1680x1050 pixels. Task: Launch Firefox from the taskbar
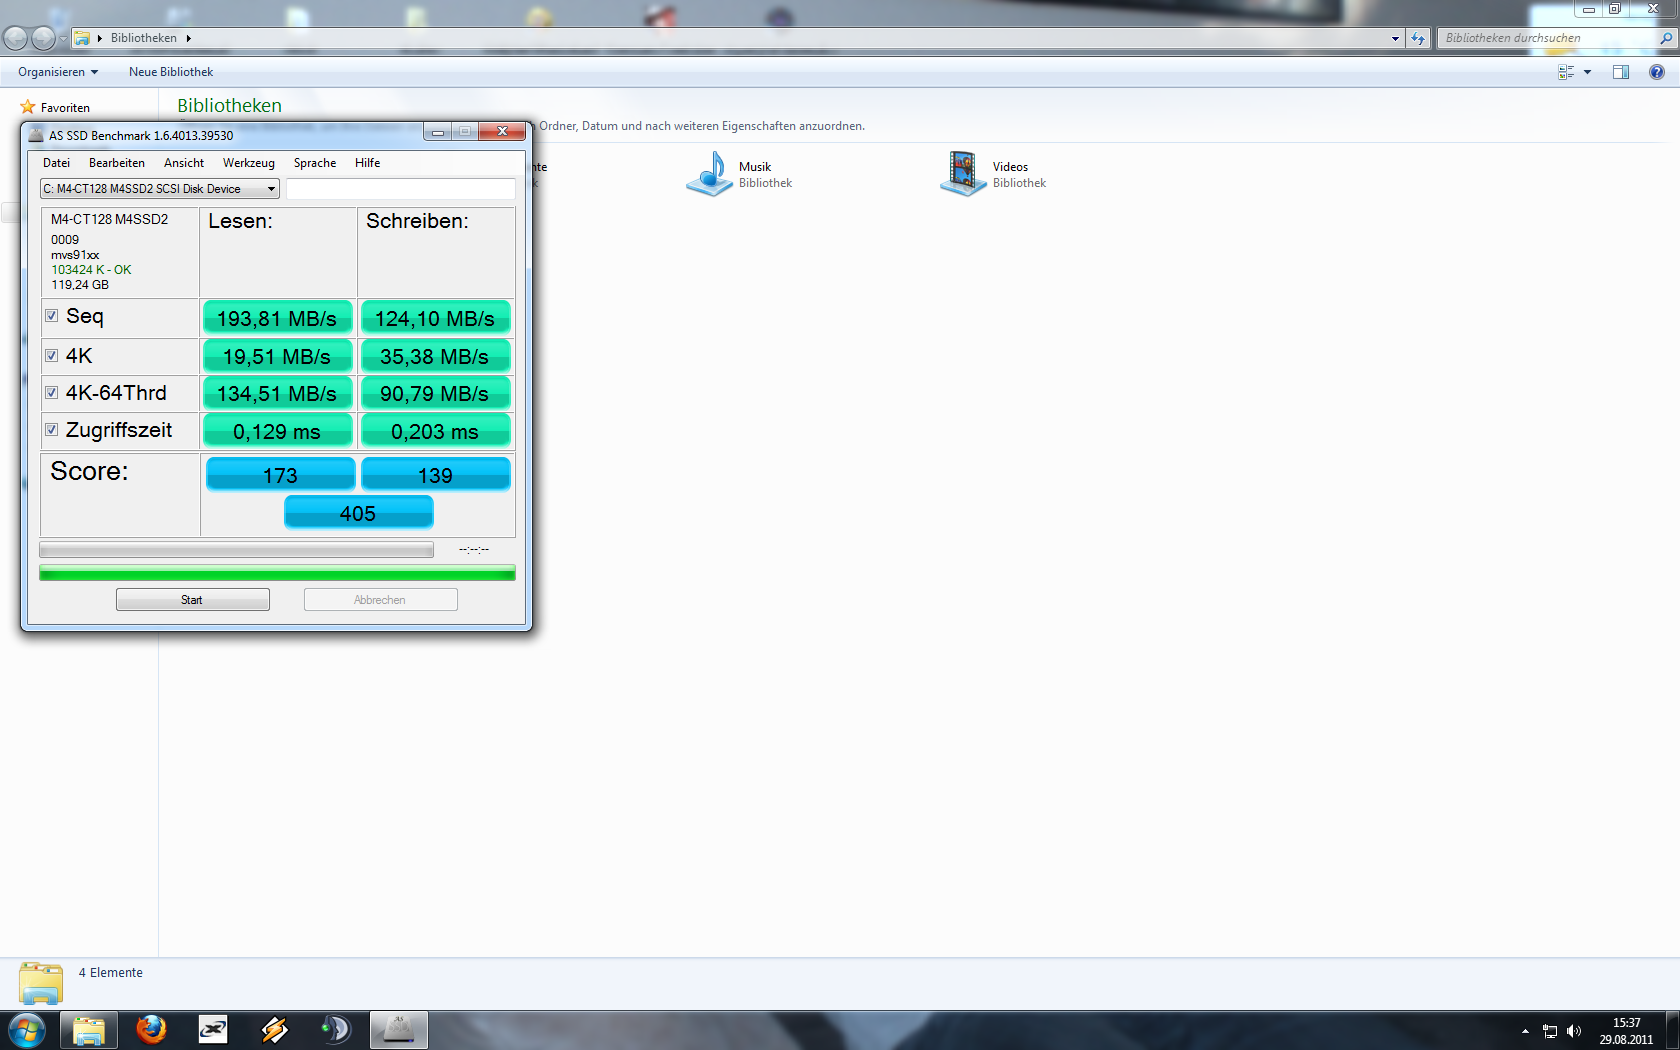(151, 1030)
